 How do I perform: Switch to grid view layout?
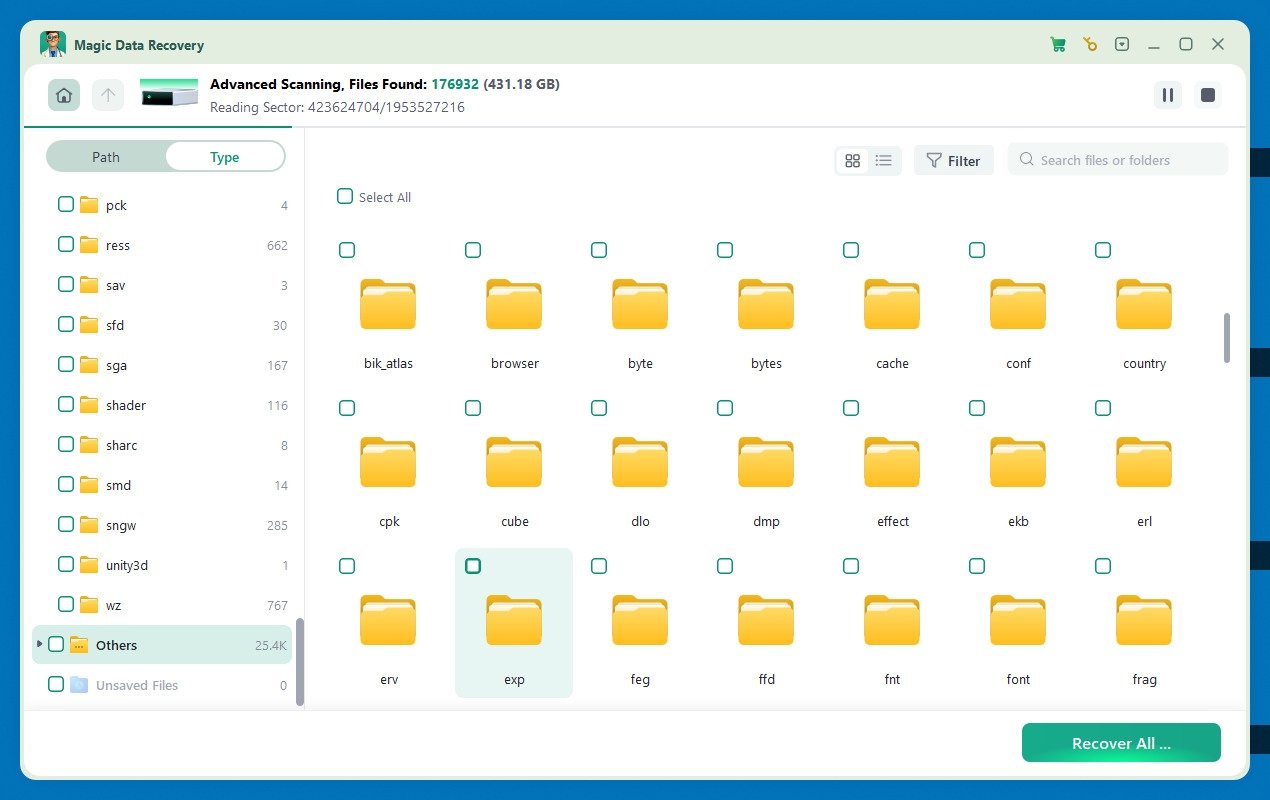(x=852, y=160)
